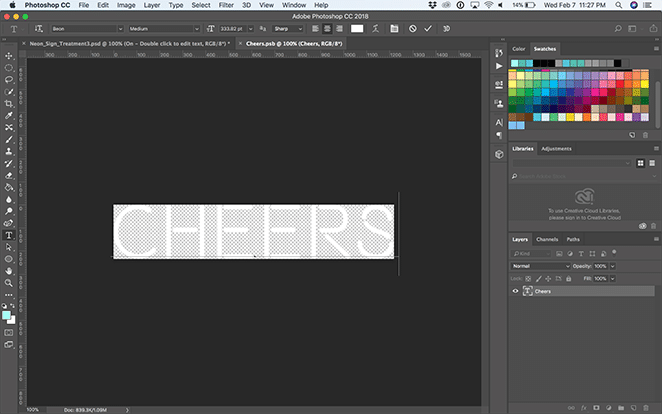The height and width of the screenshot is (414, 662).
Task: Select the Zoom tool in toolbar
Action: click(x=9, y=283)
